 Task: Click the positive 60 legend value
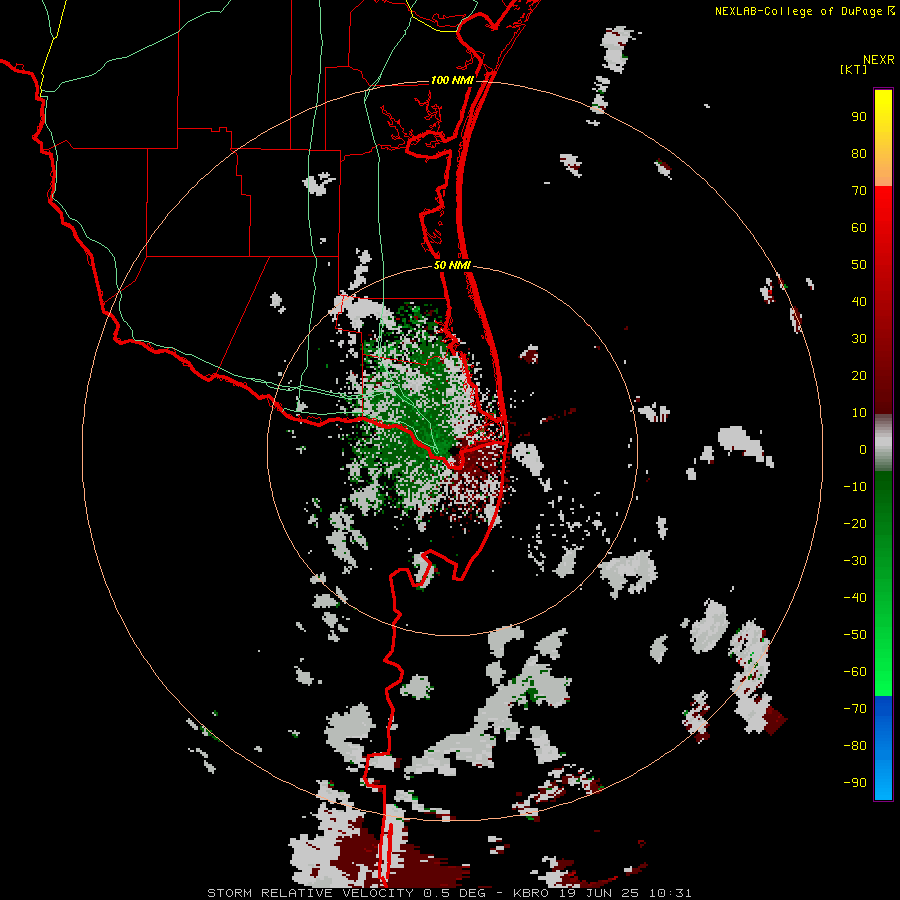click(859, 227)
